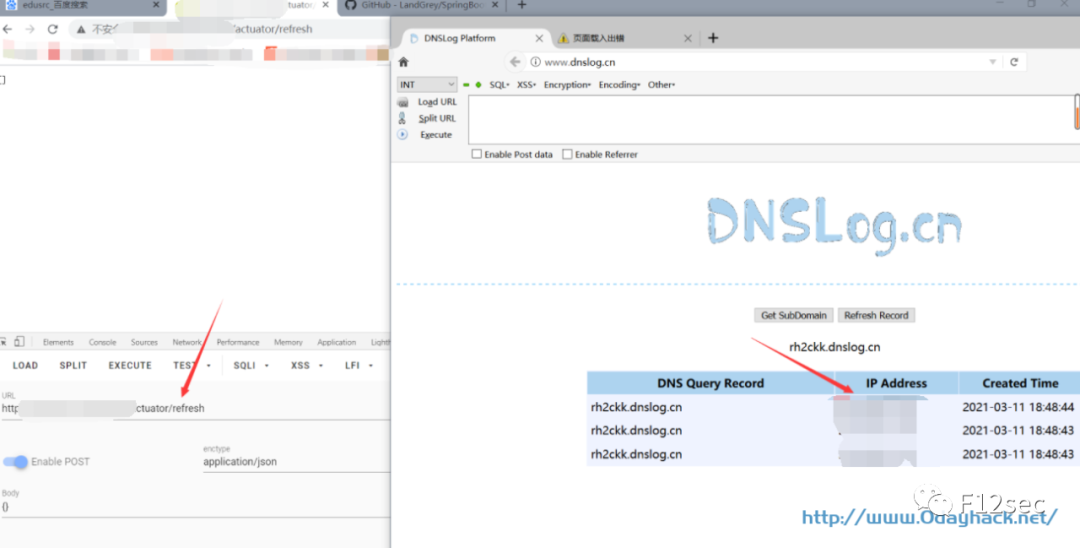Open the Other menu
Viewport: 1080px width, 548px height.
coord(661,85)
